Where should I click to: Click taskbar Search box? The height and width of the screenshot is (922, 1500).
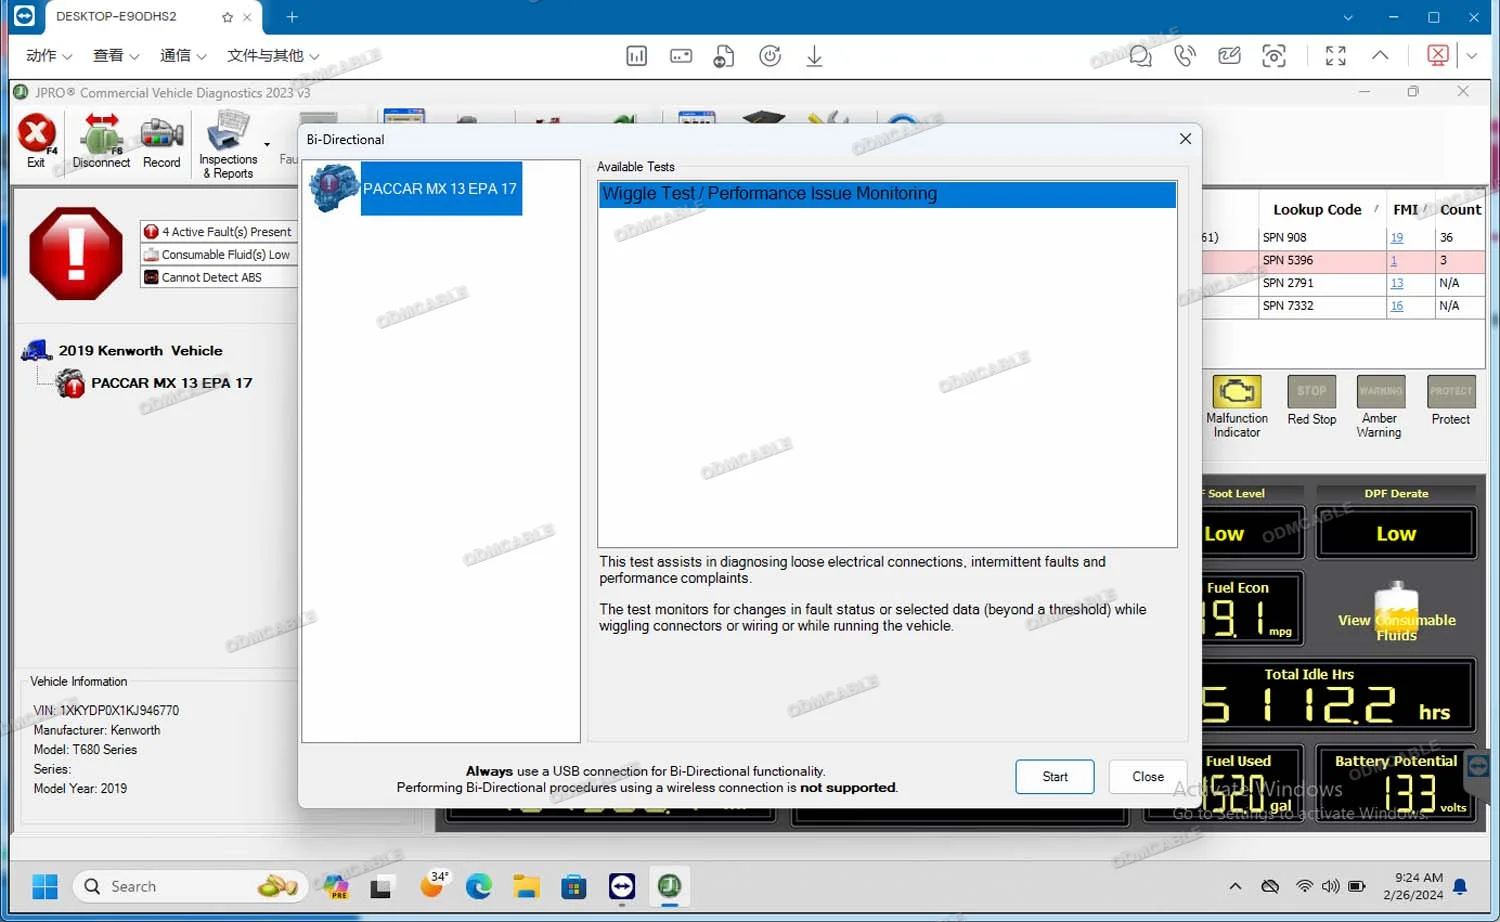(190, 886)
